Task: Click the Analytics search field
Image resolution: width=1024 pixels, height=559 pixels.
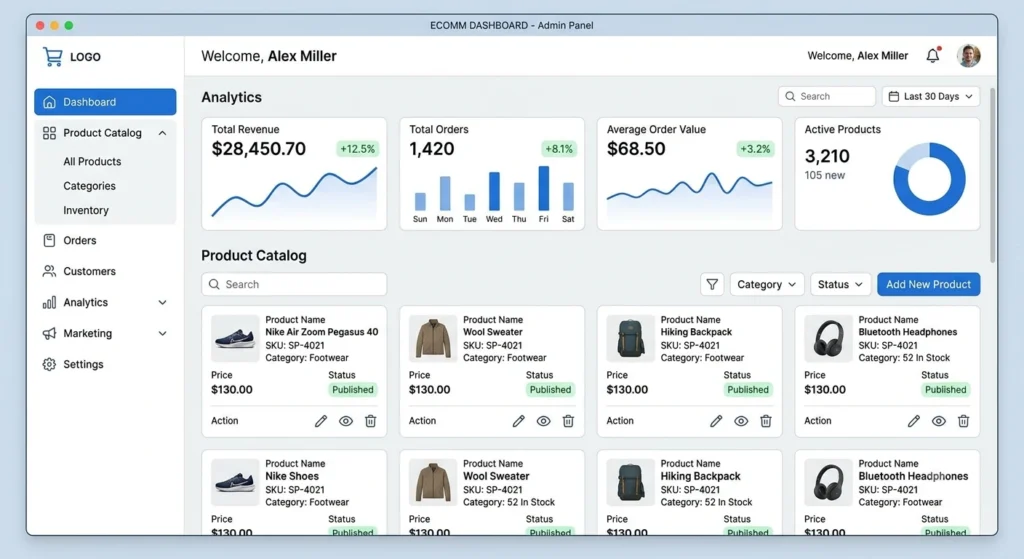Action: (x=827, y=96)
